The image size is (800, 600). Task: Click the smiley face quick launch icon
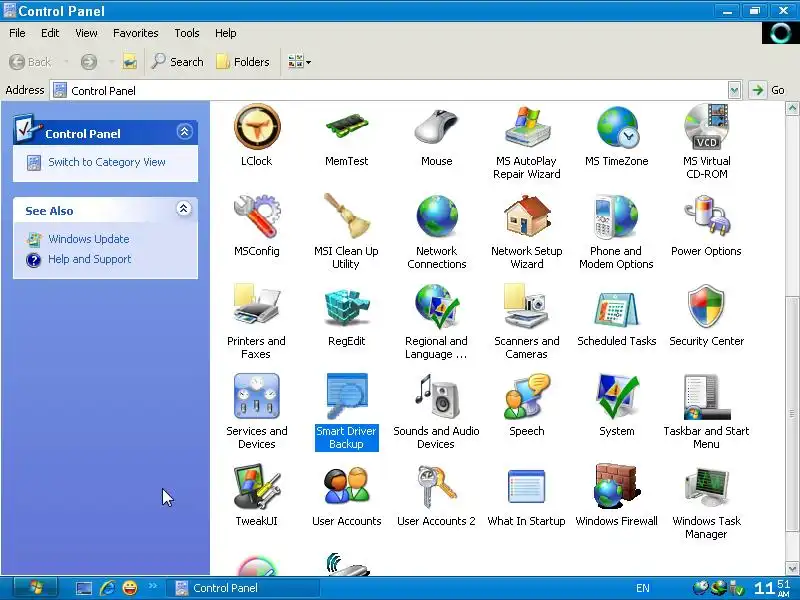[130, 588]
